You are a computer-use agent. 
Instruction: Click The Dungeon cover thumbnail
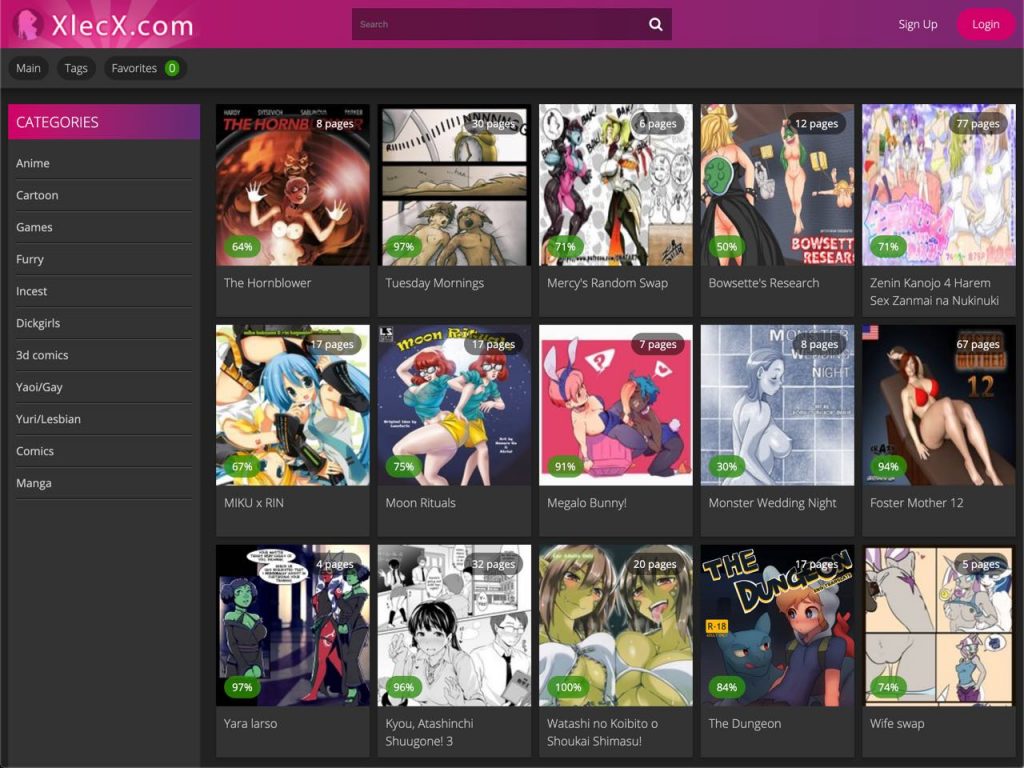click(777, 626)
